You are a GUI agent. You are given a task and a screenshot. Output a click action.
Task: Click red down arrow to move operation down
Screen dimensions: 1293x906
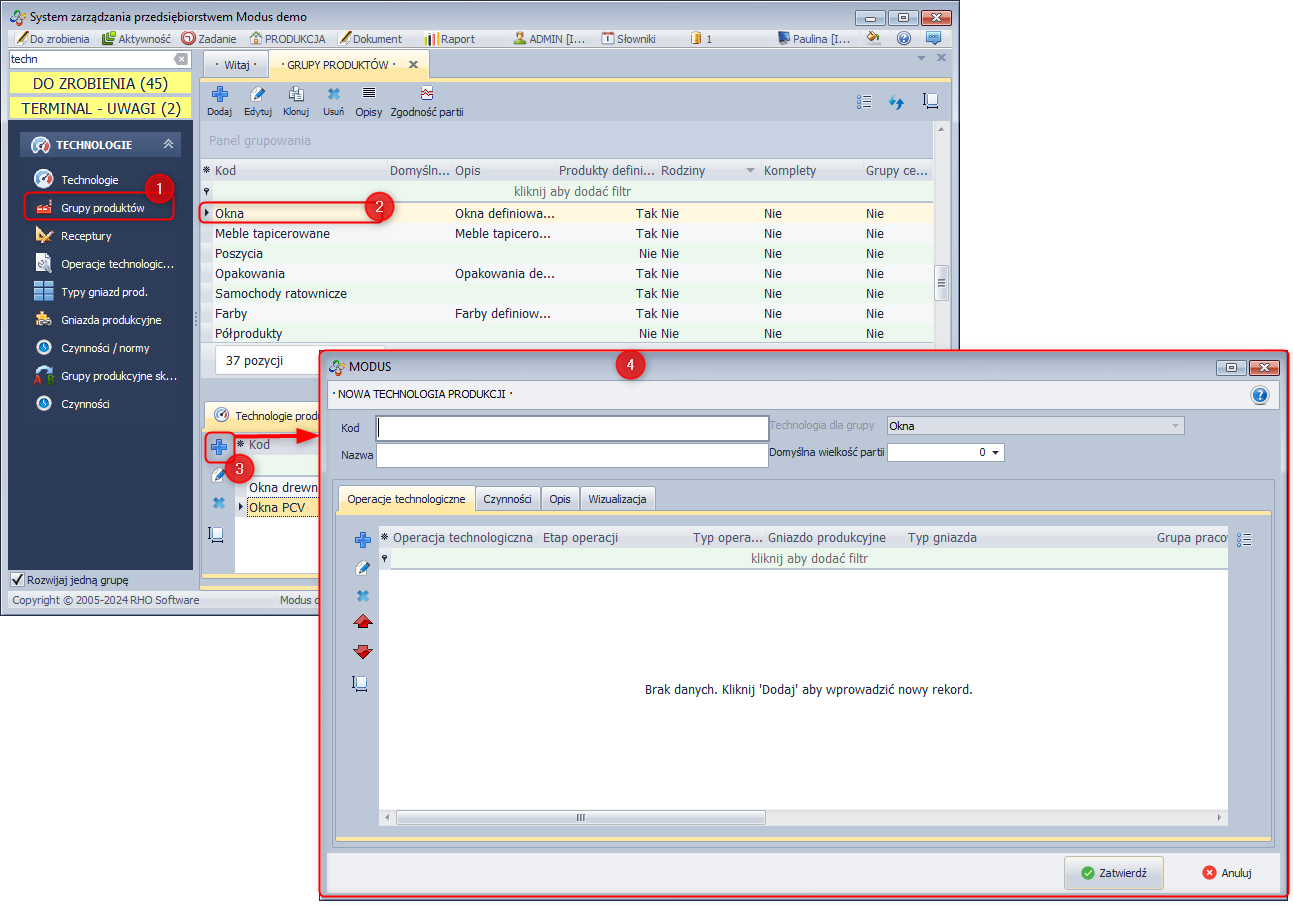click(x=363, y=652)
